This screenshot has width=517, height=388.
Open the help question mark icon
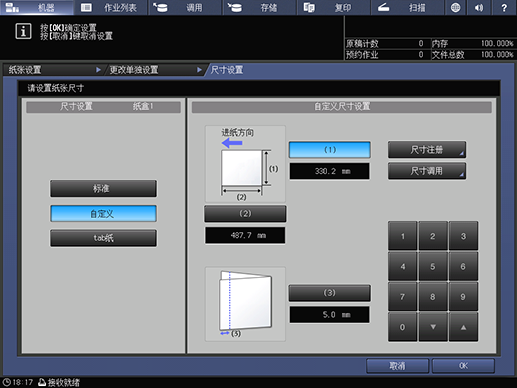(x=505, y=7)
